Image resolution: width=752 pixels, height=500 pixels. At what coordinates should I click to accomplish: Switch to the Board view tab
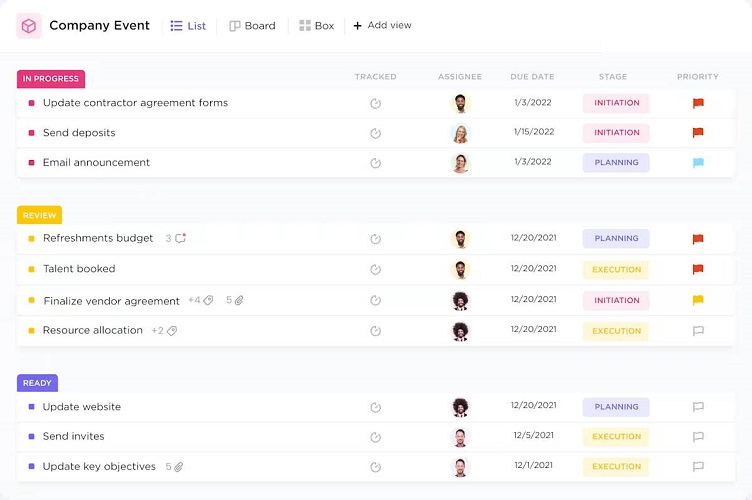[x=252, y=26]
